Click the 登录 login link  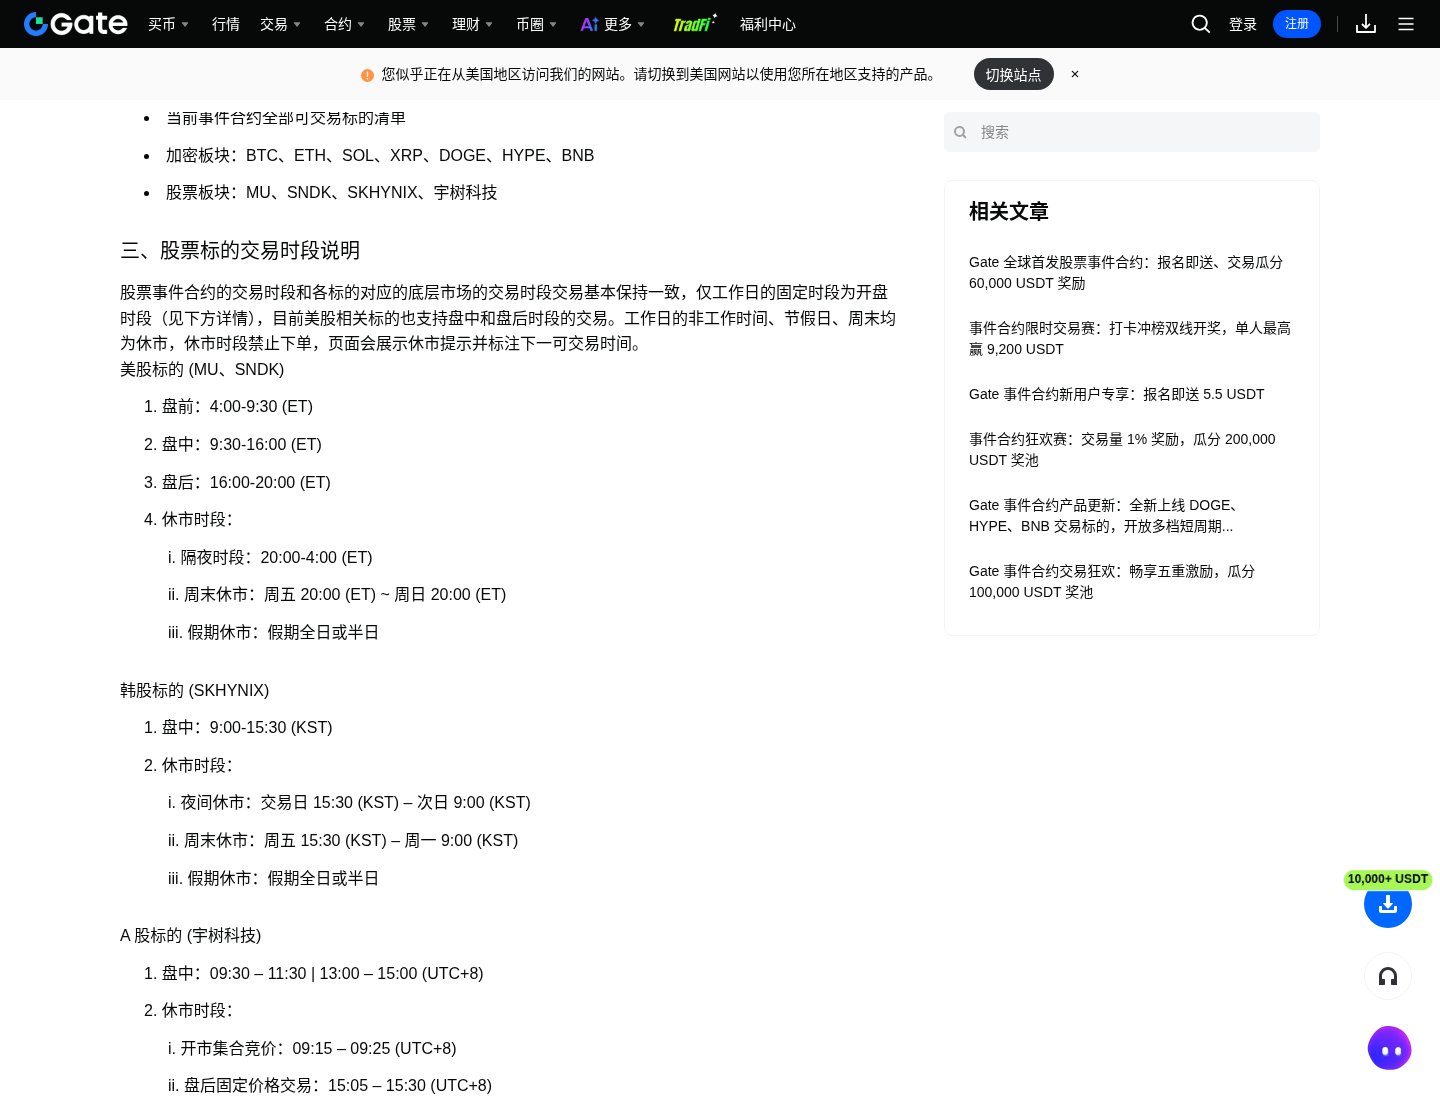(1243, 24)
